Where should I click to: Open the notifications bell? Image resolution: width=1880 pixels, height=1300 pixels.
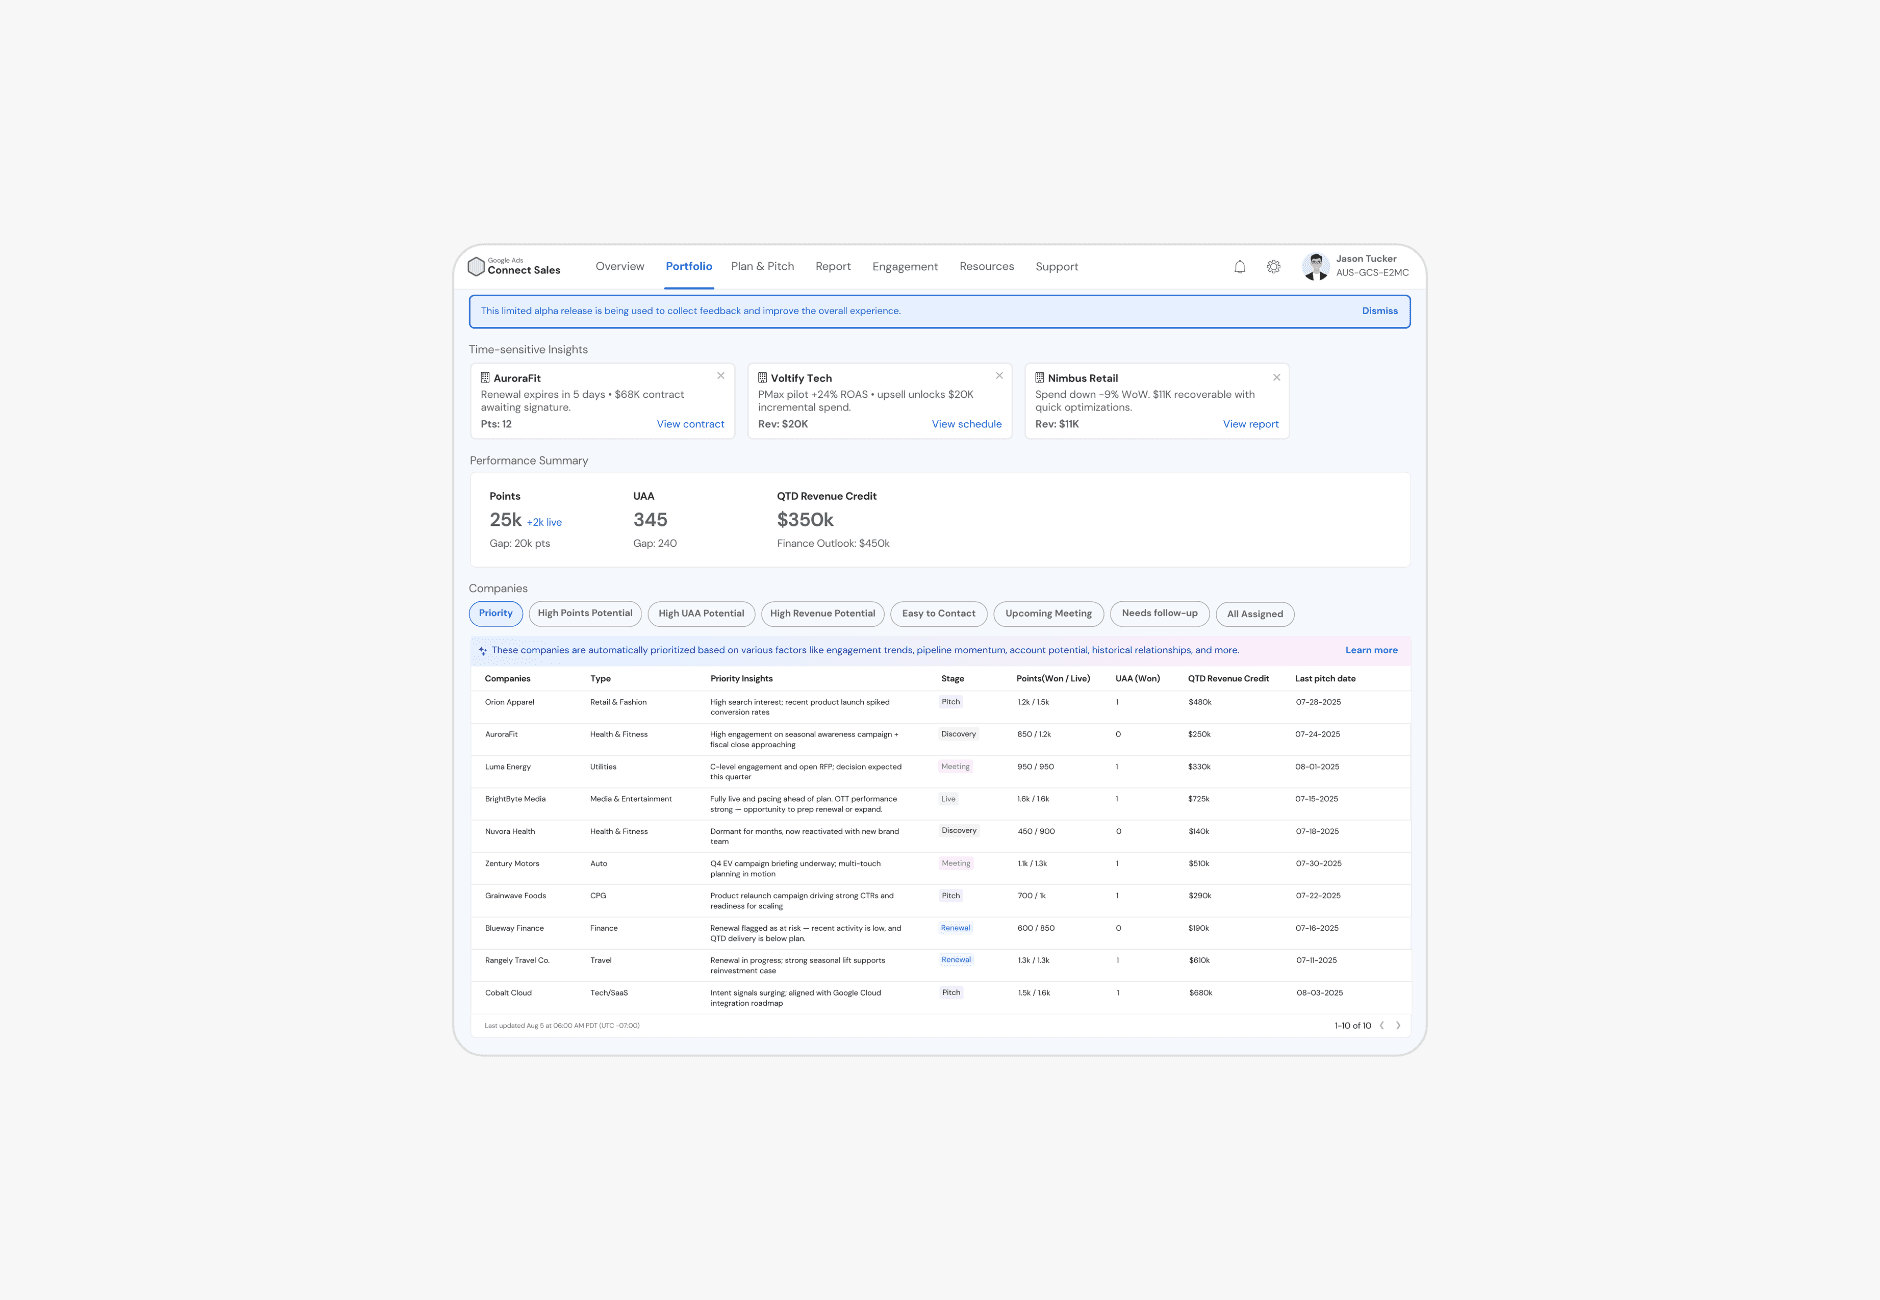tap(1240, 267)
